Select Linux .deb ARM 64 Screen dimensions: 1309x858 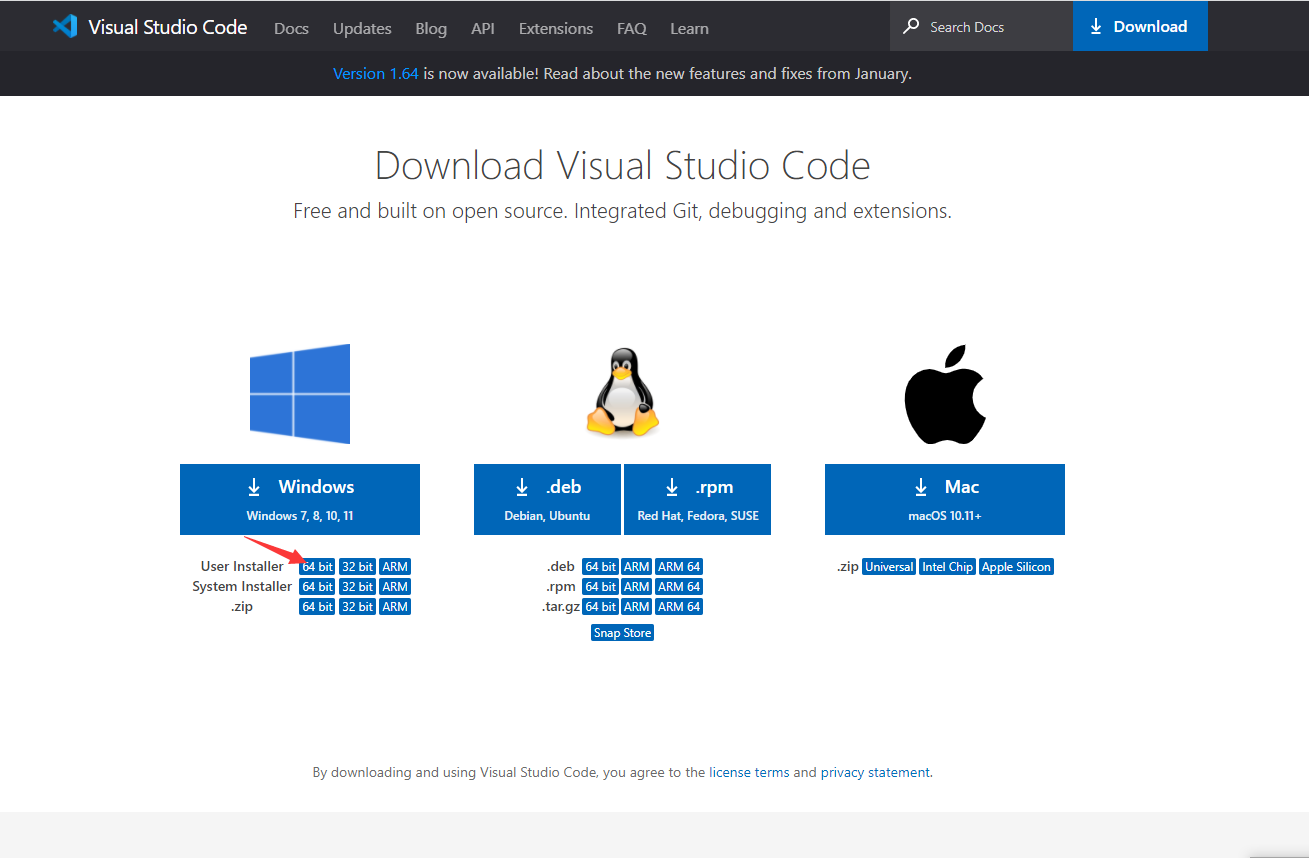pyautogui.click(x=679, y=567)
